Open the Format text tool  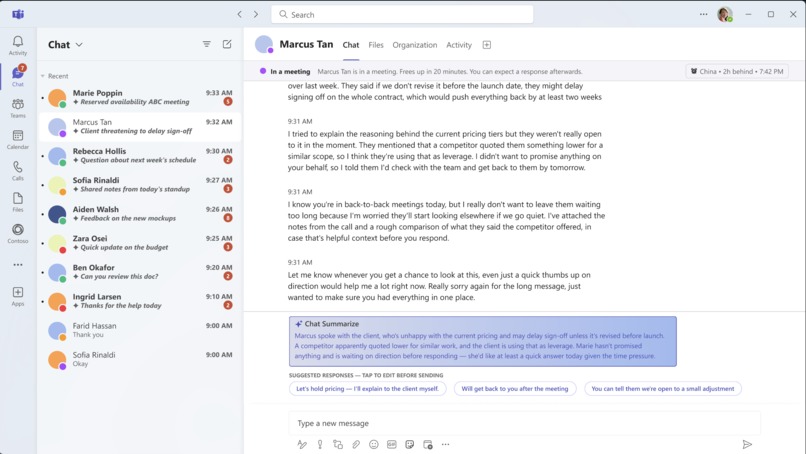click(302, 444)
